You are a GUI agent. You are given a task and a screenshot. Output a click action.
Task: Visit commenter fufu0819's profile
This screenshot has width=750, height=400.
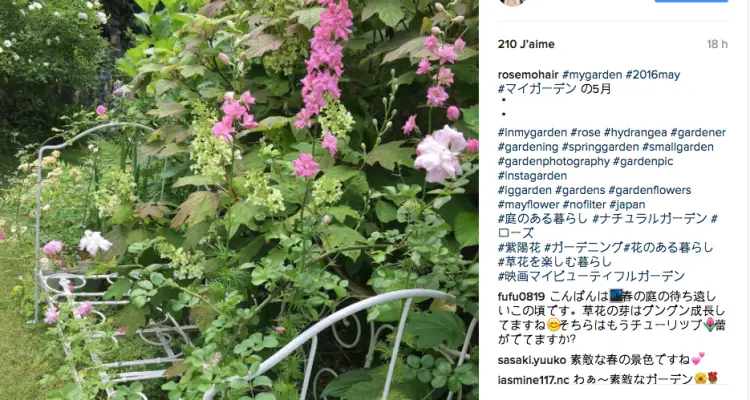tap(521, 297)
